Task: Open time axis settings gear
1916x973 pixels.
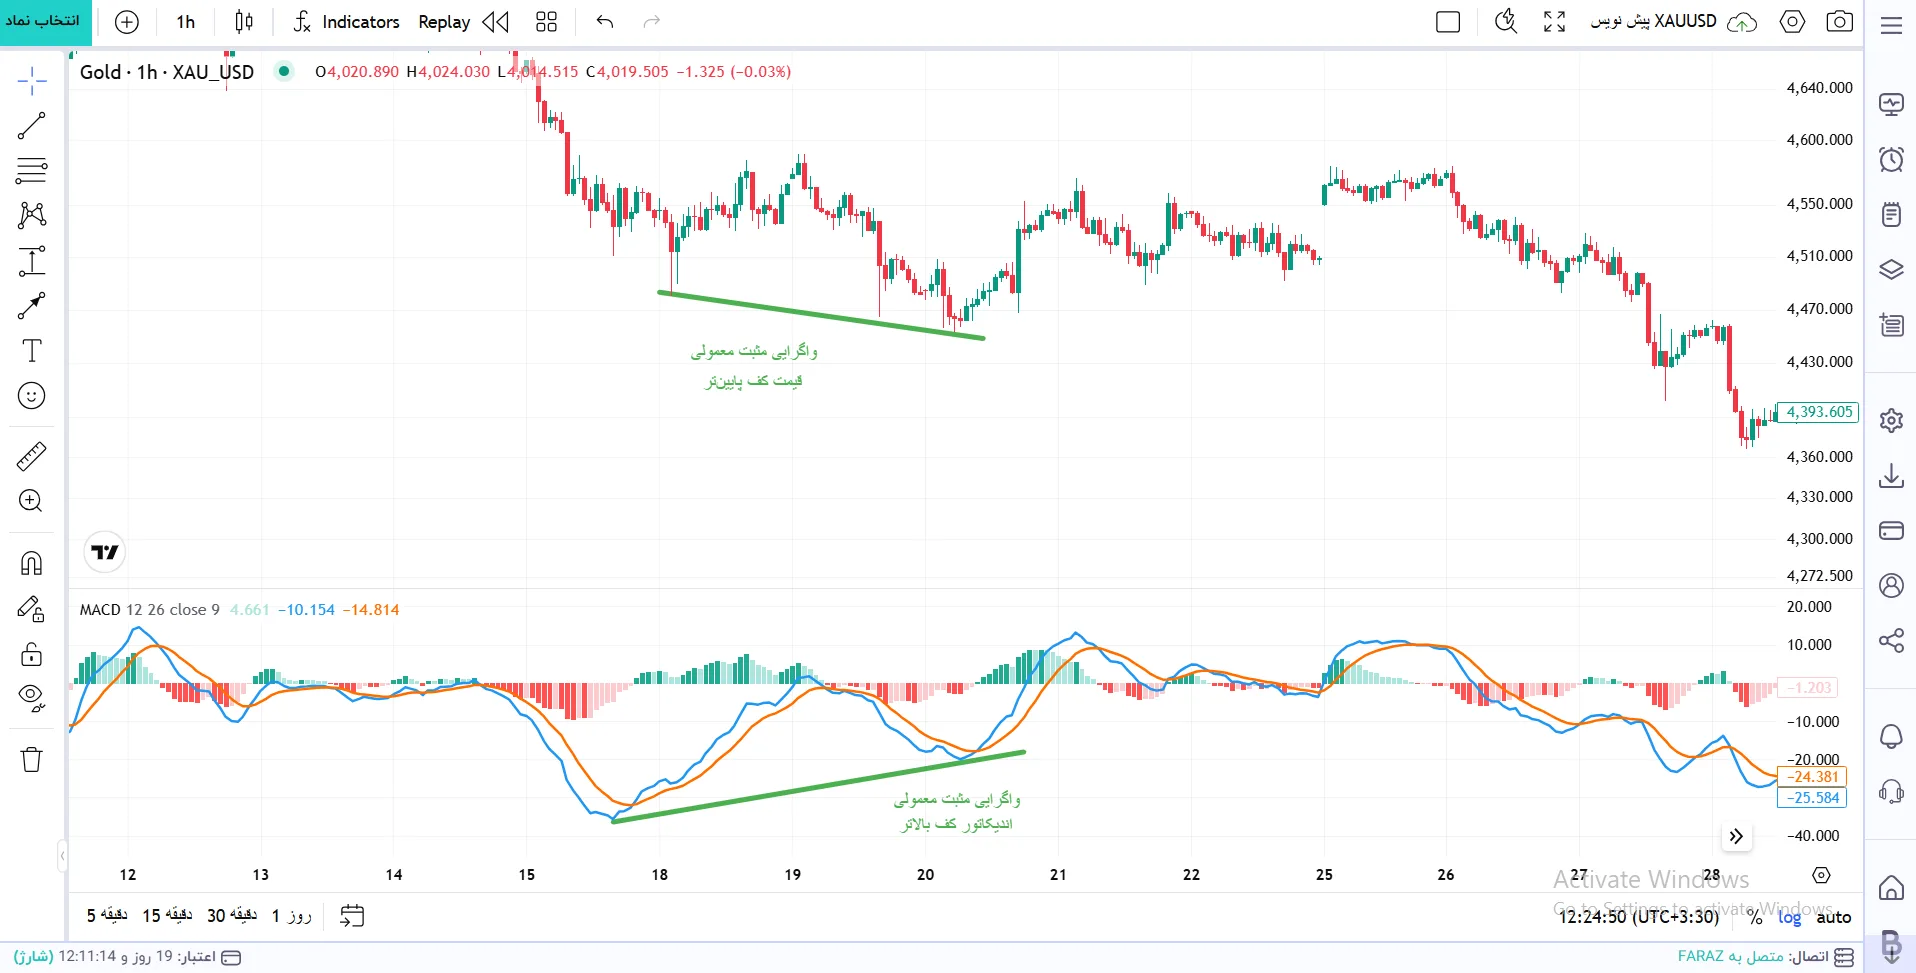Action: point(1822,875)
